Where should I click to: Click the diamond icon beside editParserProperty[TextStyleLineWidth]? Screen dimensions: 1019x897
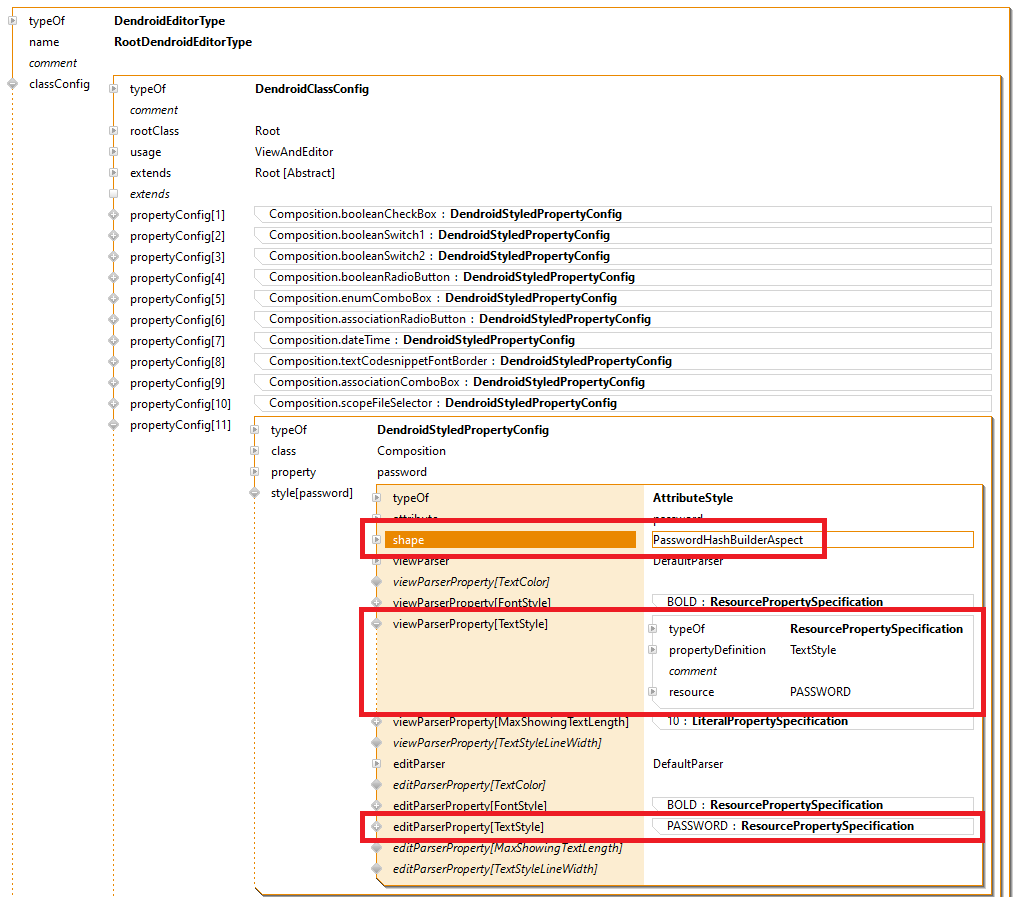click(x=377, y=869)
